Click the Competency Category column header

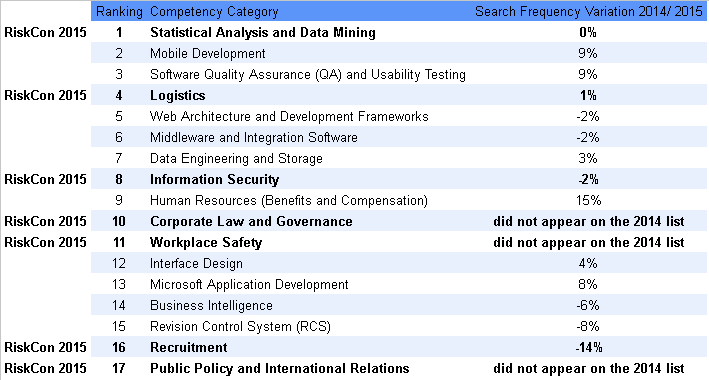tap(214, 11)
